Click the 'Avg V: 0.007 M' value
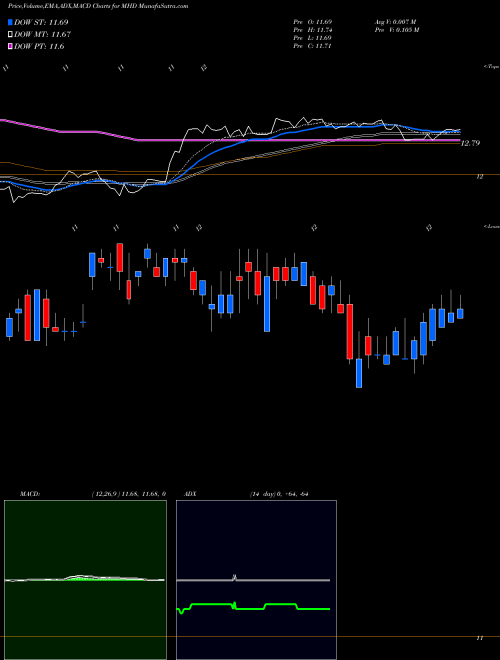This screenshot has height=660, width=500. pyautogui.click(x=395, y=22)
